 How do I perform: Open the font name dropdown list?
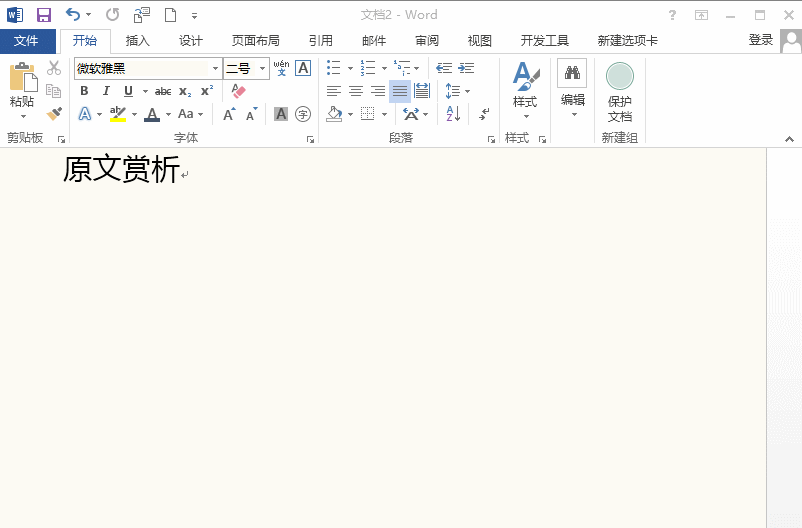click(x=215, y=68)
